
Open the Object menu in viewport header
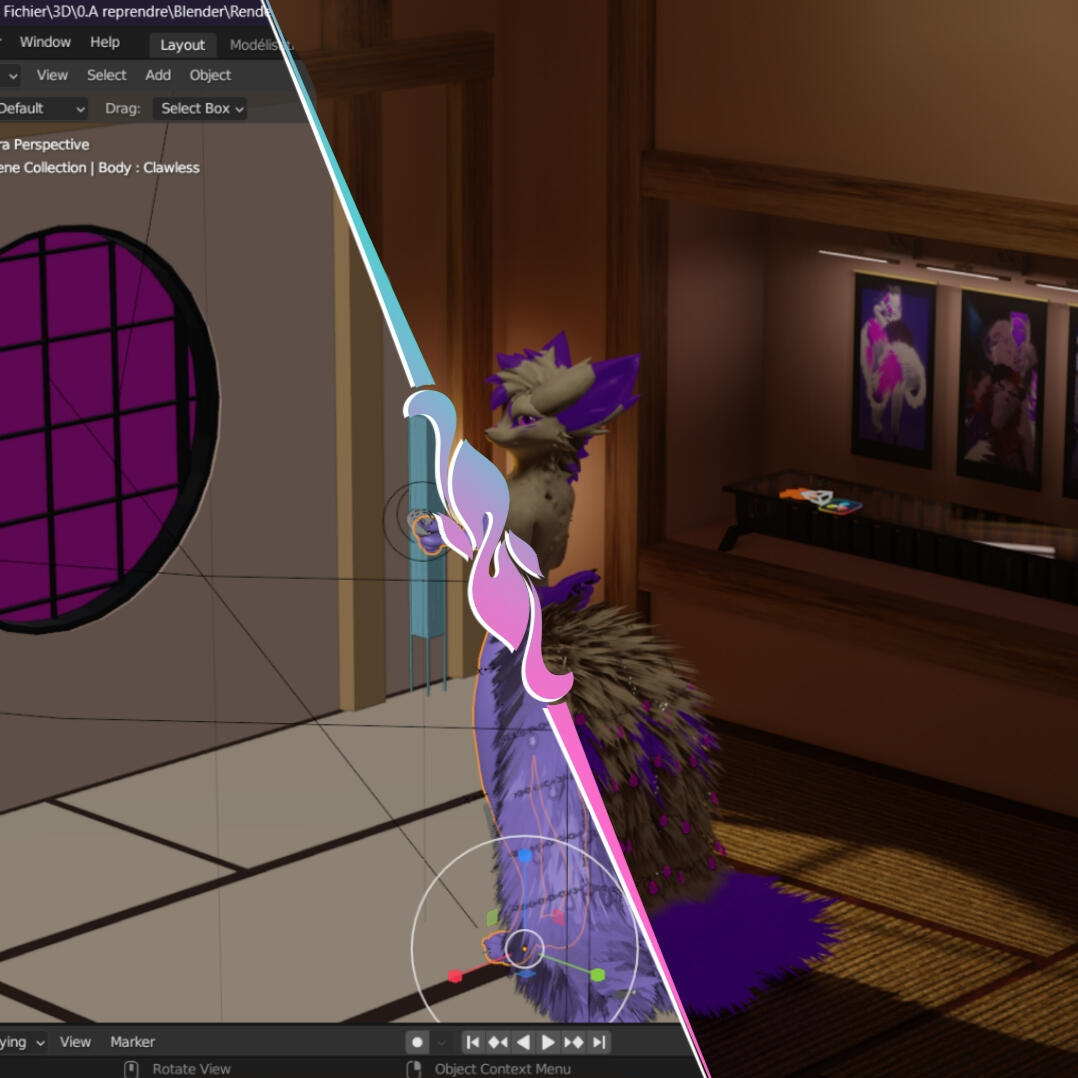pos(210,75)
